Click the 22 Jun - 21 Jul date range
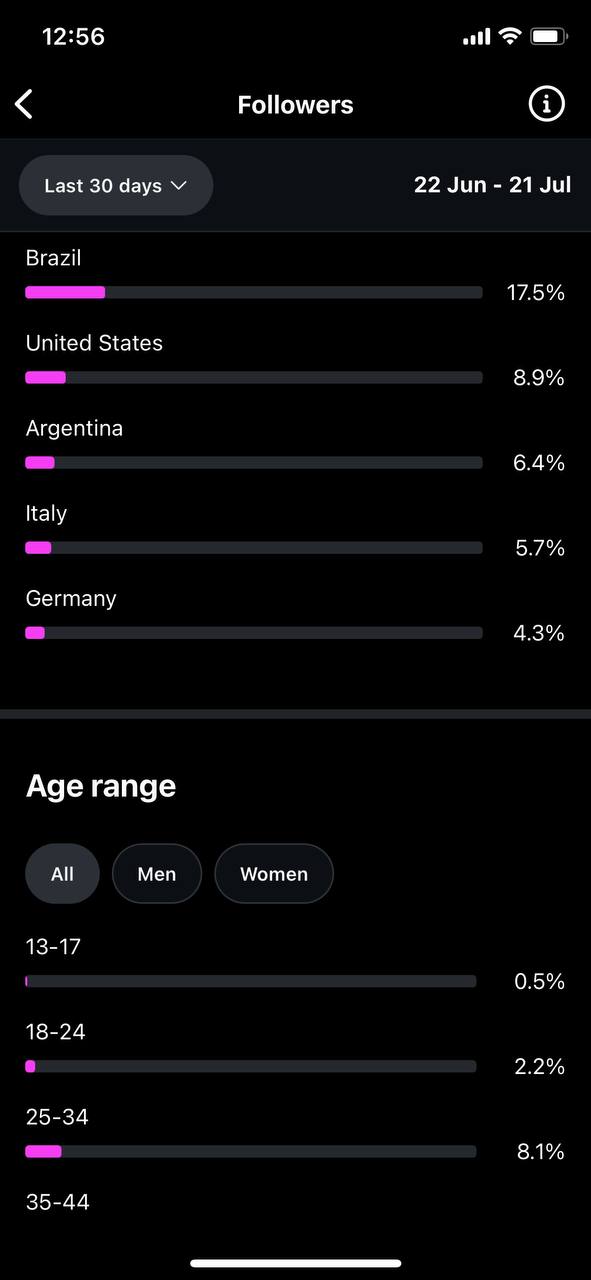The height and width of the screenshot is (1280, 591). tap(493, 185)
